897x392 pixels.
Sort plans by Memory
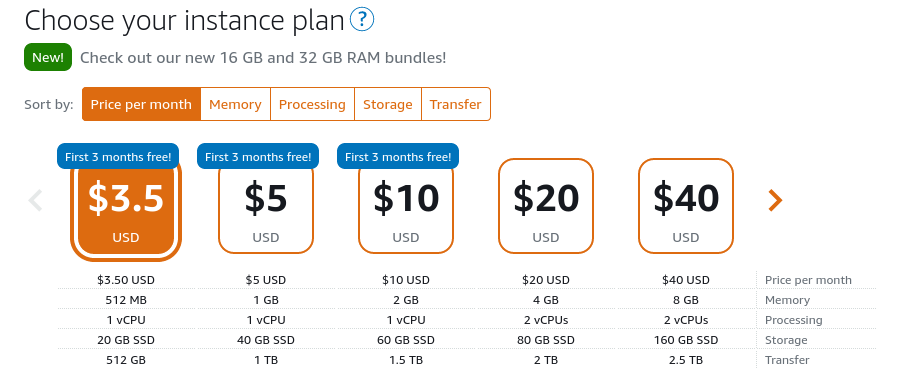pyautogui.click(x=235, y=104)
